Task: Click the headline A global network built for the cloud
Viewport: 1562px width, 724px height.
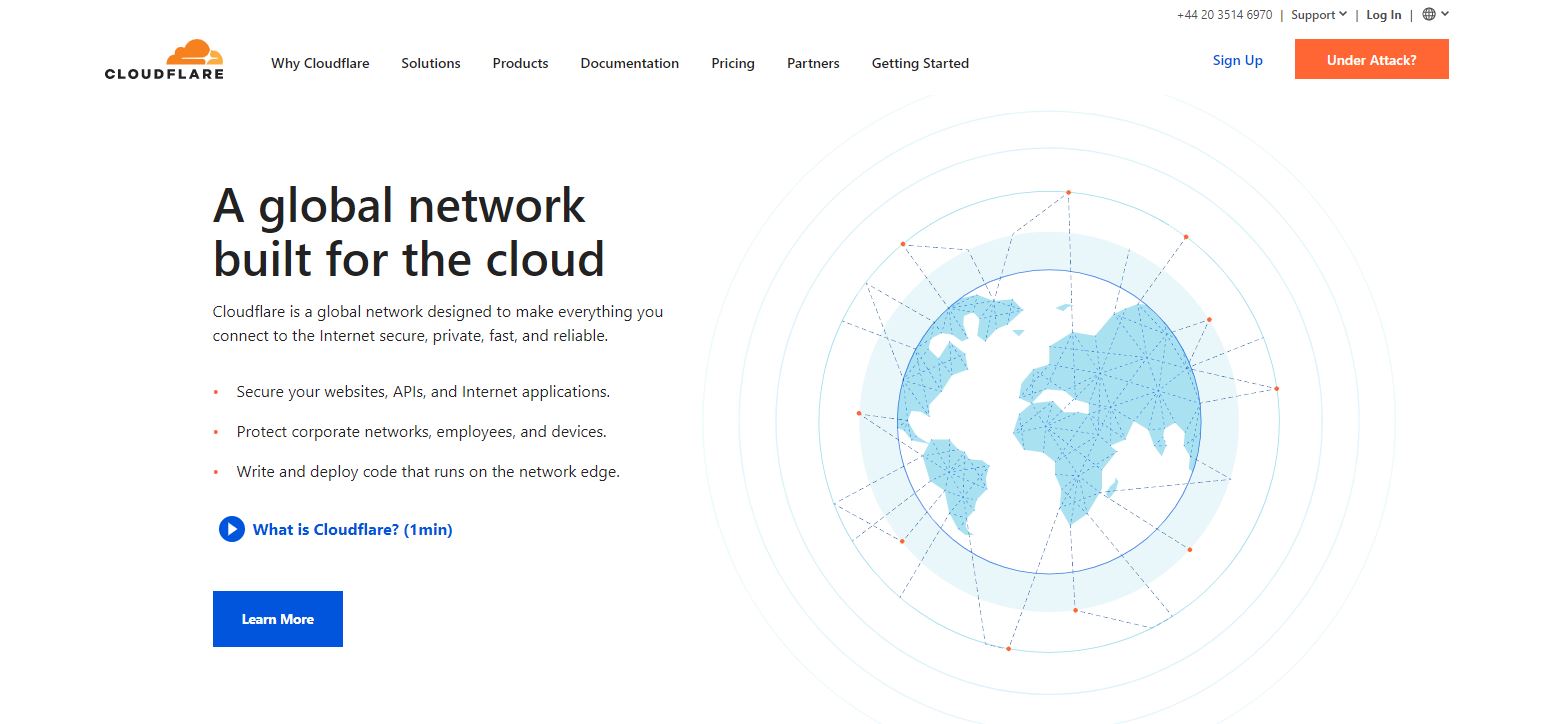Action: coord(409,232)
